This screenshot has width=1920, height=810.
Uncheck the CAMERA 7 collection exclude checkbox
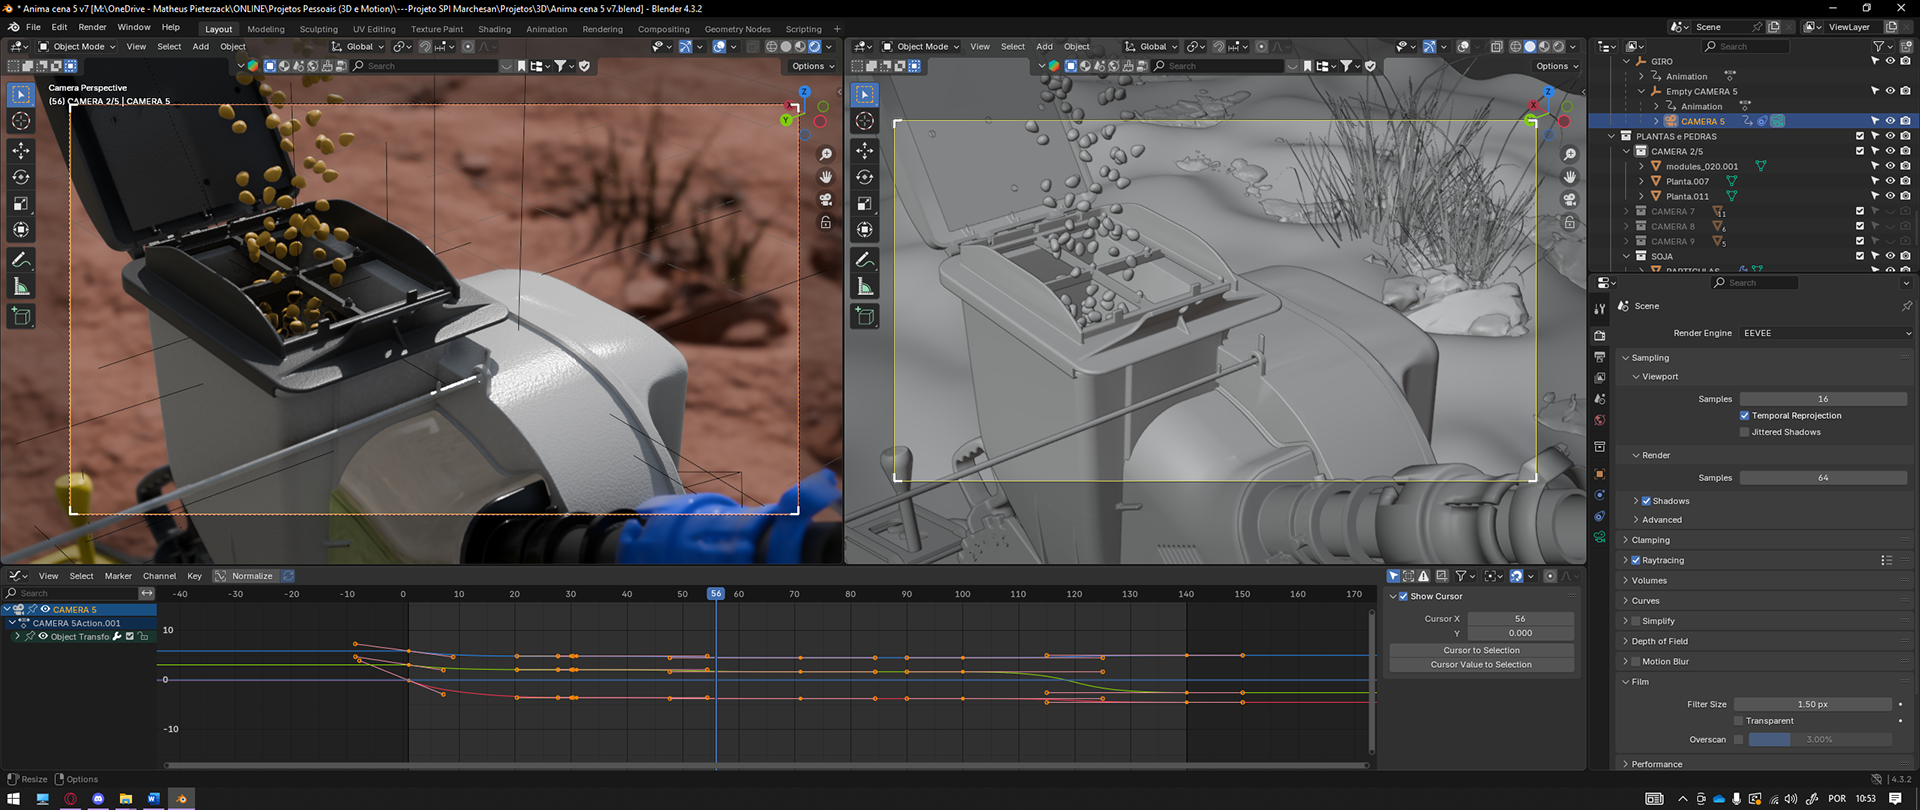pos(1860,211)
